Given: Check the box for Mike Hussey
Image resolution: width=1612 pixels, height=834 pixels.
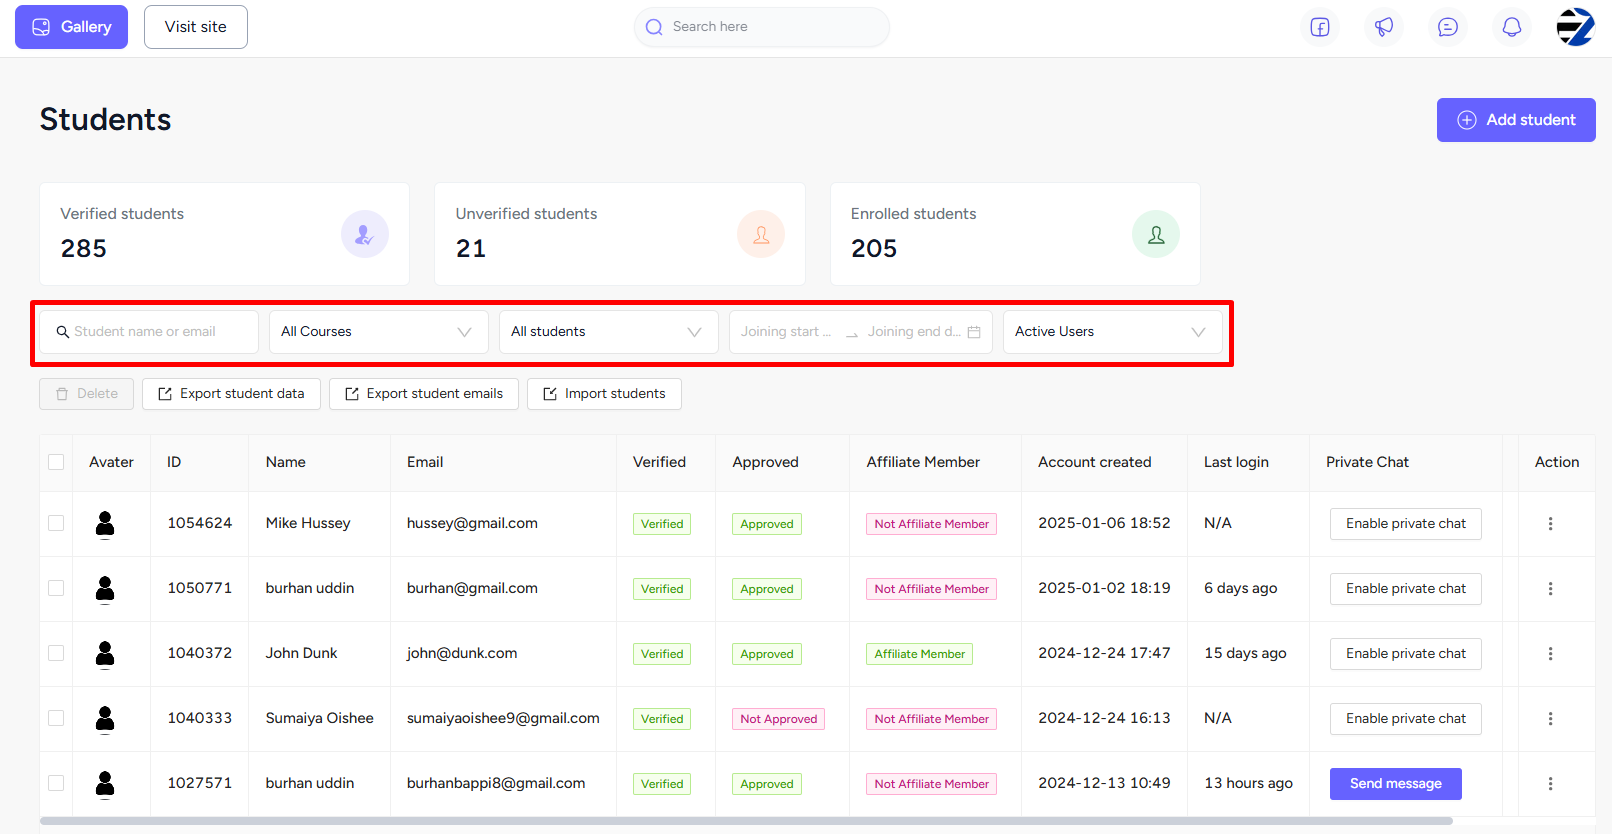Looking at the screenshot, I should point(56,523).
